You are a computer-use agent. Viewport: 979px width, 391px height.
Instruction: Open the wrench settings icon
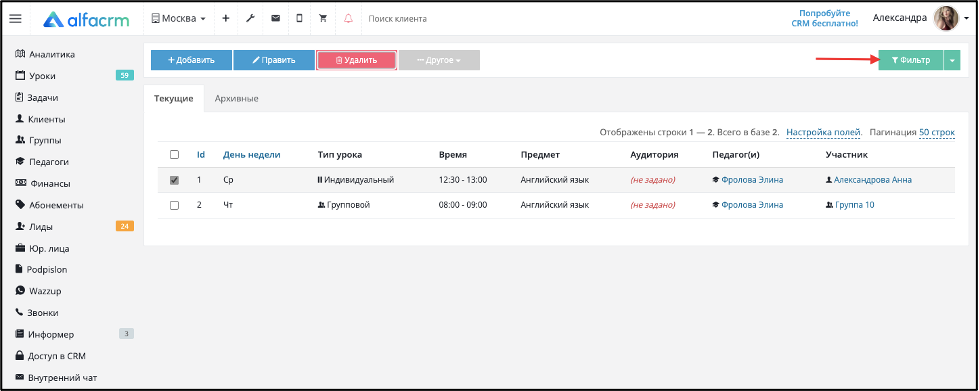(250, 19)
